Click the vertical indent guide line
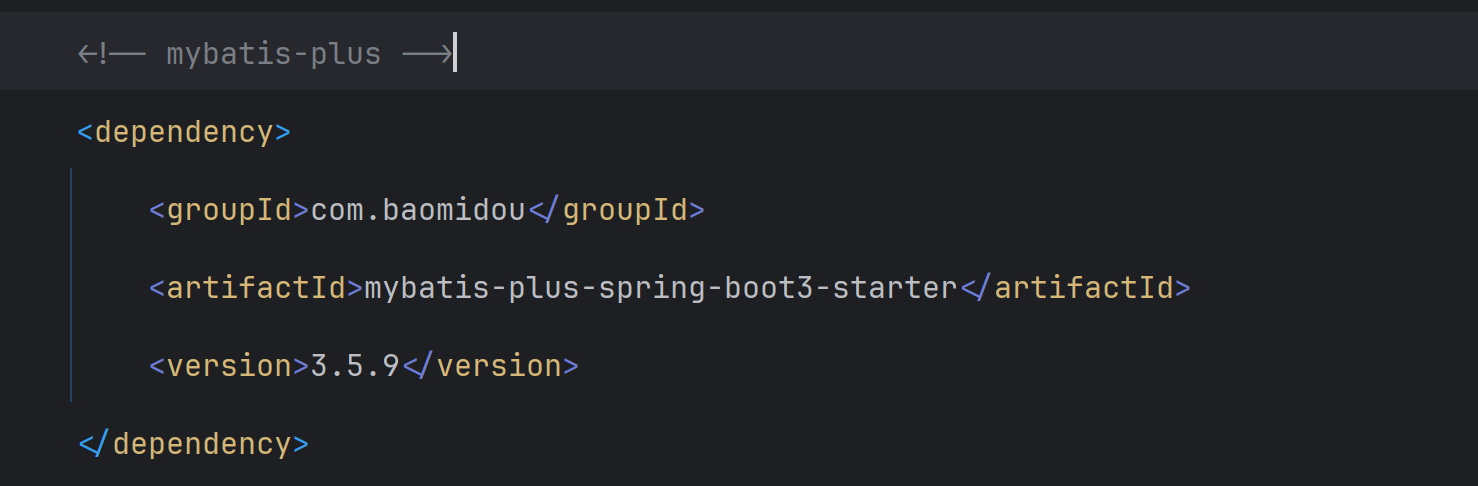This screenshot has height=486, width=1478. 72,288
